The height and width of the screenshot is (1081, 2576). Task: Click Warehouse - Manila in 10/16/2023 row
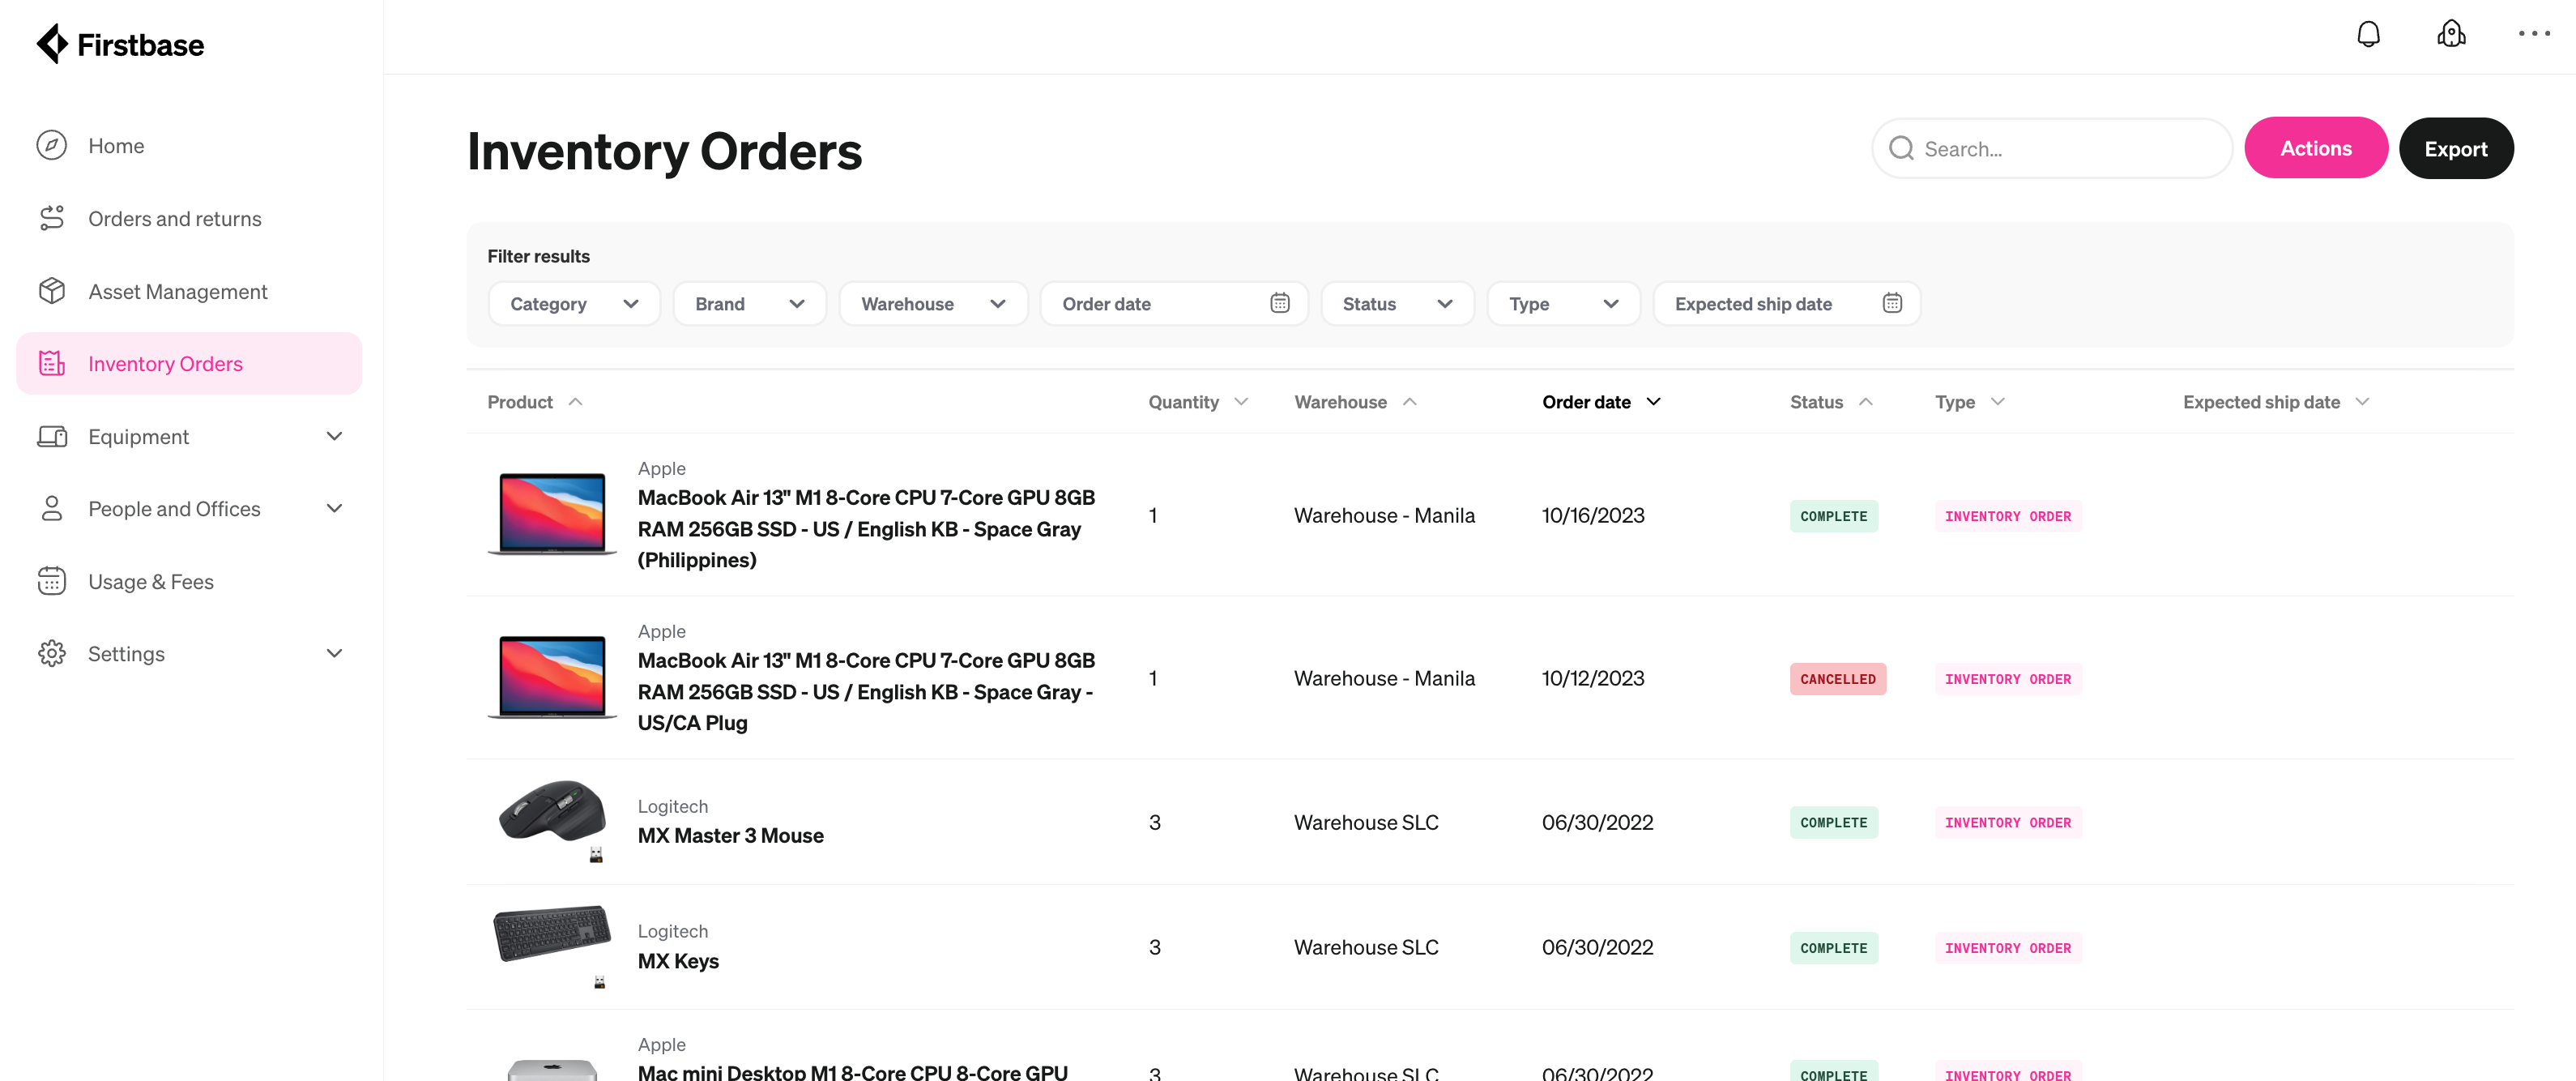coord(1384,515)
